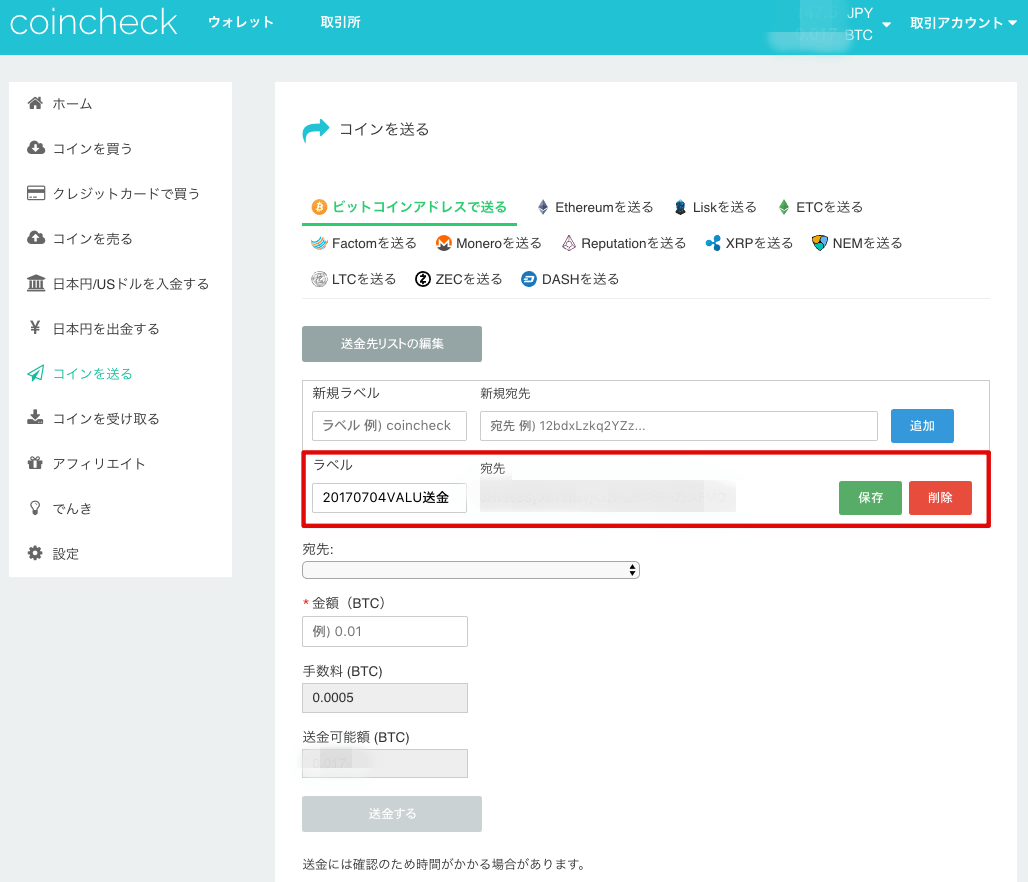
Task: Click the Reputation (Augur) icon
Action: point(569,243)
